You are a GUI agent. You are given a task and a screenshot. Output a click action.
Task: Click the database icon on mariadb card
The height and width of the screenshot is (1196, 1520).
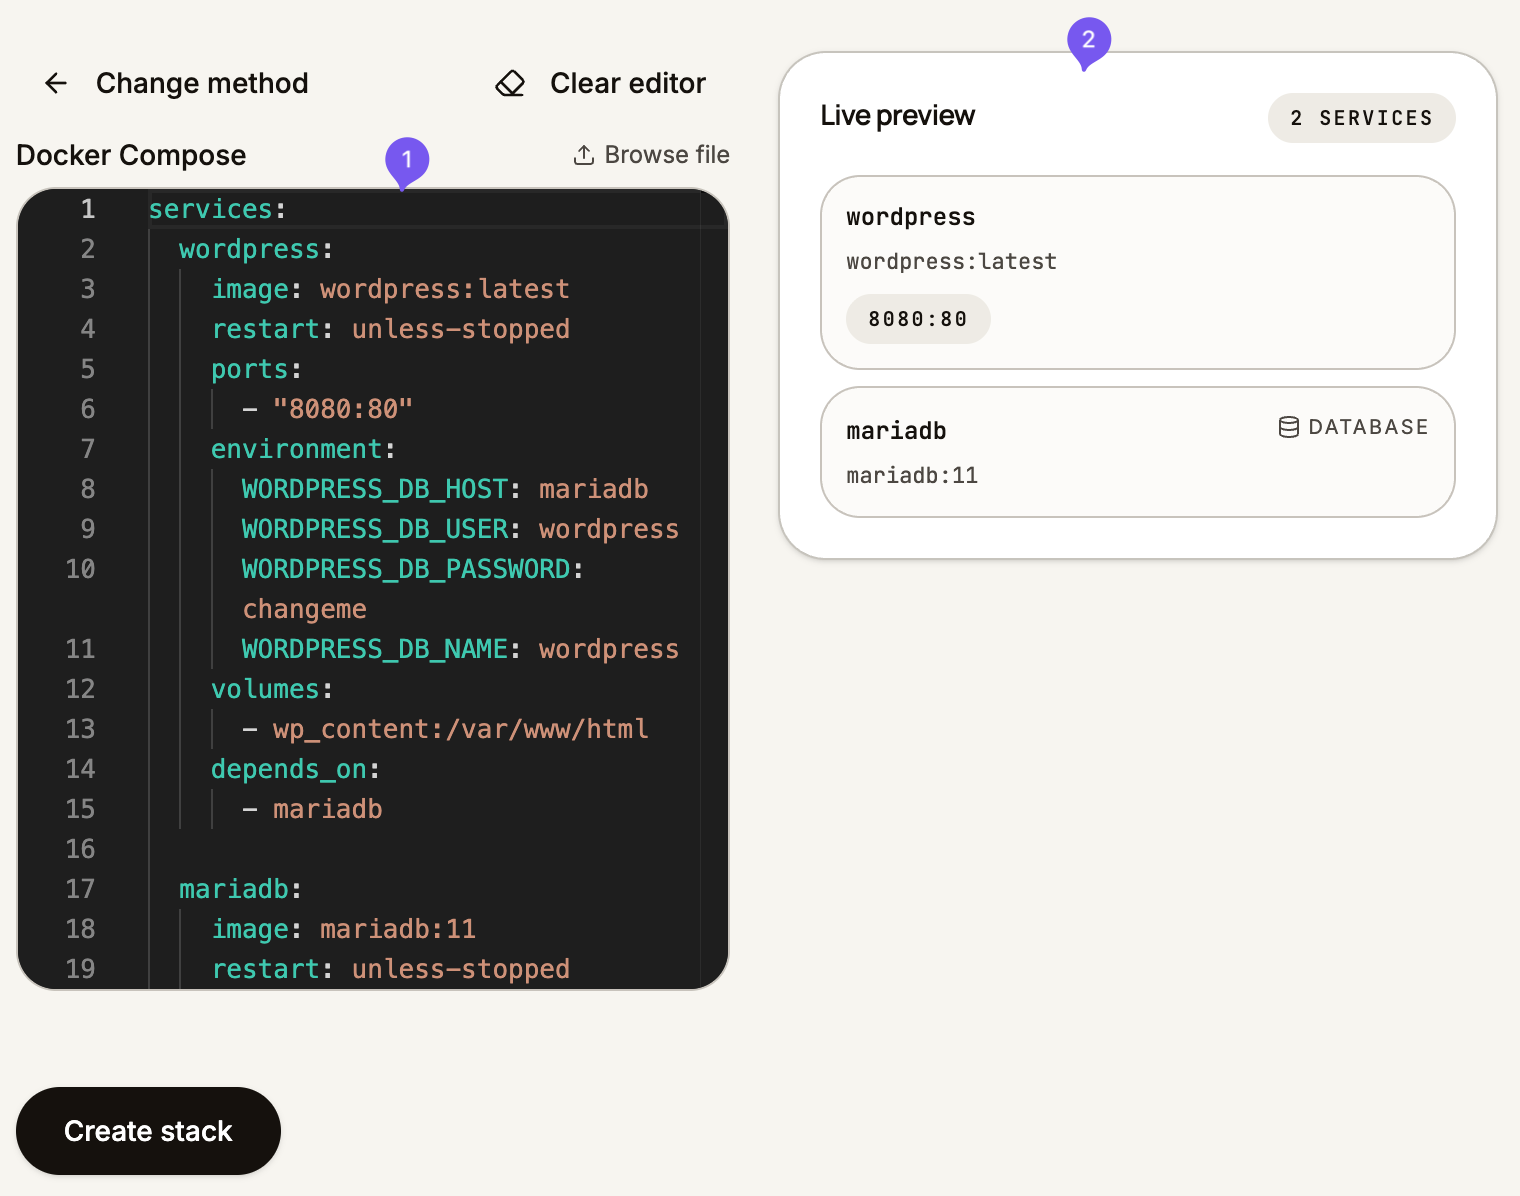pyautogui.click(x=1289, y=427)
